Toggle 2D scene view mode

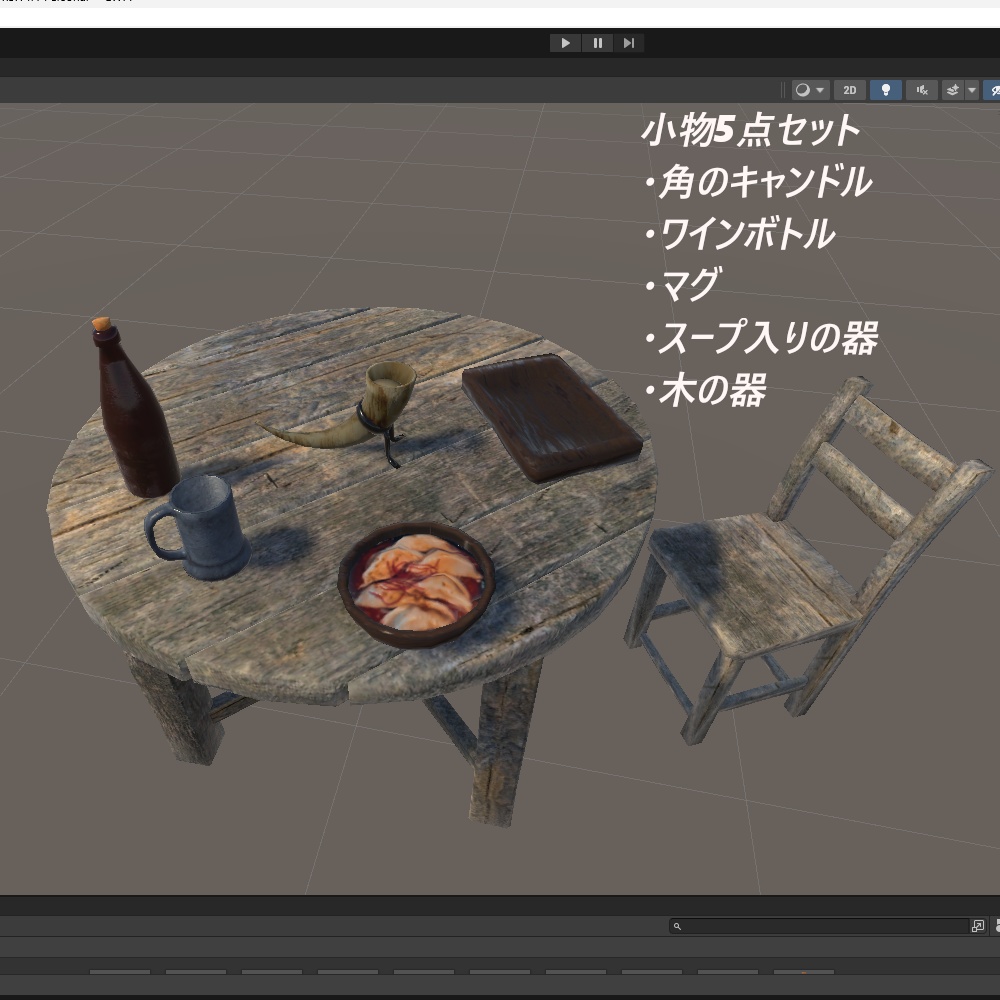[849, 90]
